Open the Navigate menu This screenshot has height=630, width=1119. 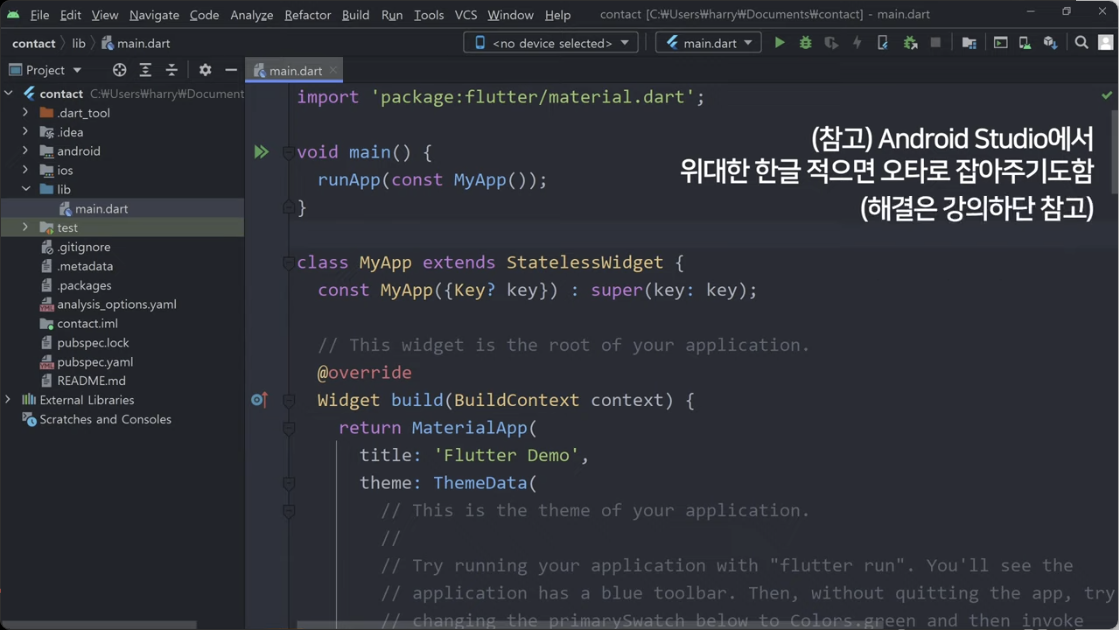point(154,14)
